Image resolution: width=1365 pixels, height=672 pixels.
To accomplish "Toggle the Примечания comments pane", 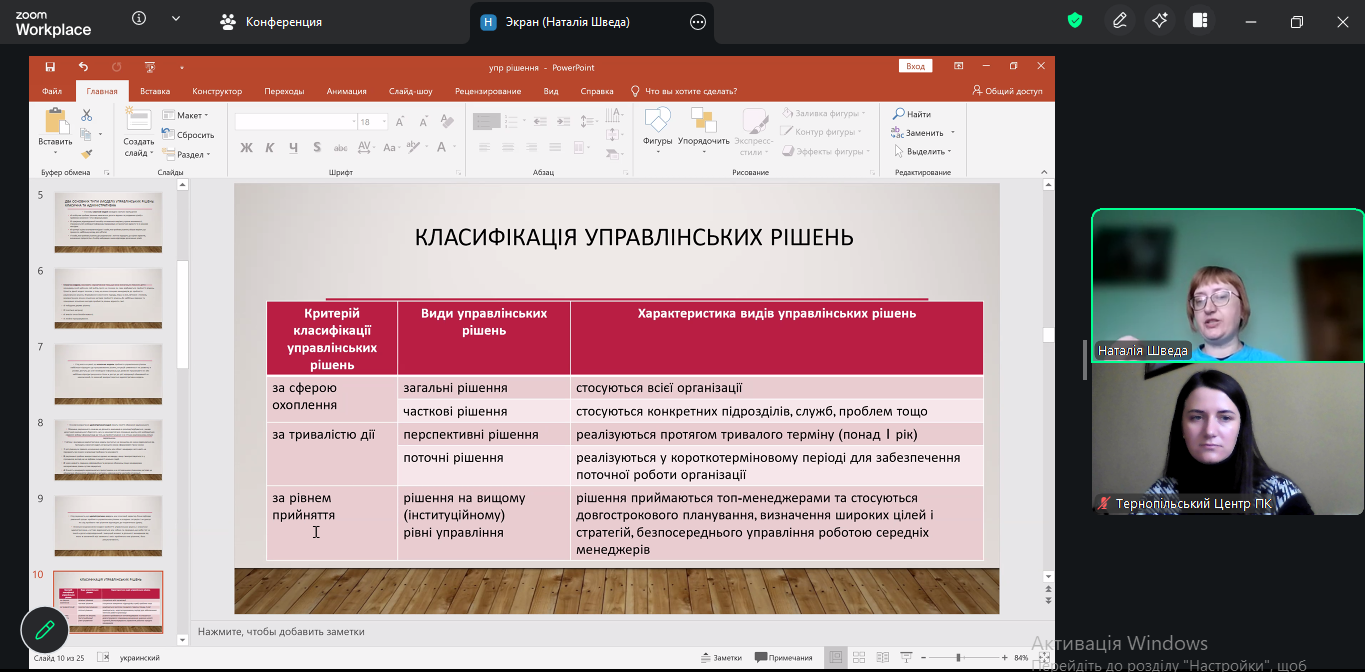I will click(784, 658).
